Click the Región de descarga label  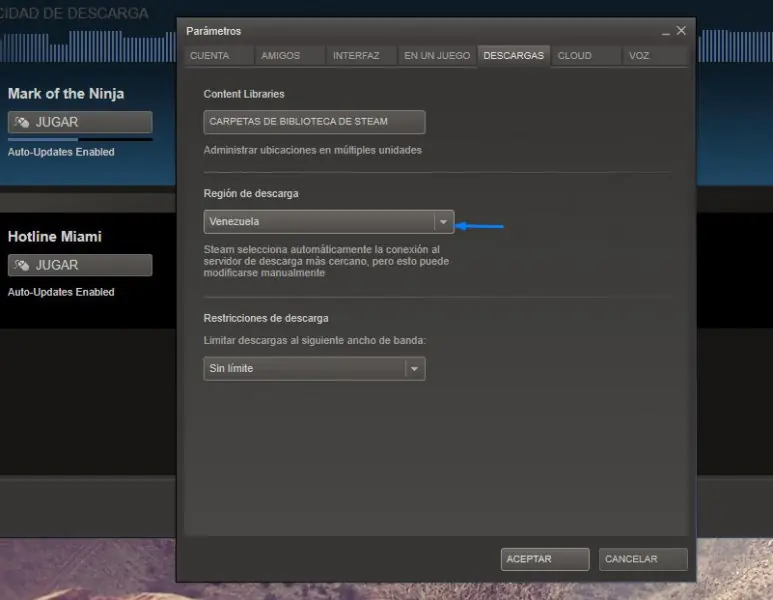click(251, 194)
